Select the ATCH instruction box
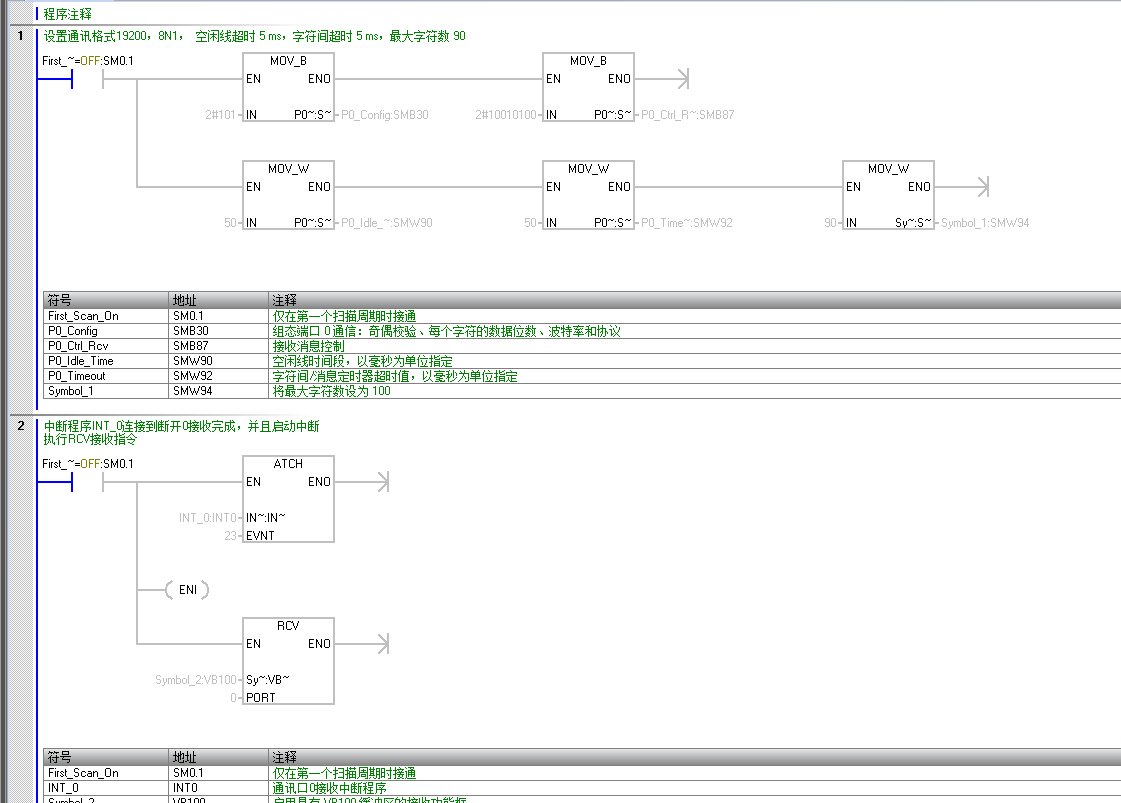The image size is (1121, 803). 288,498
